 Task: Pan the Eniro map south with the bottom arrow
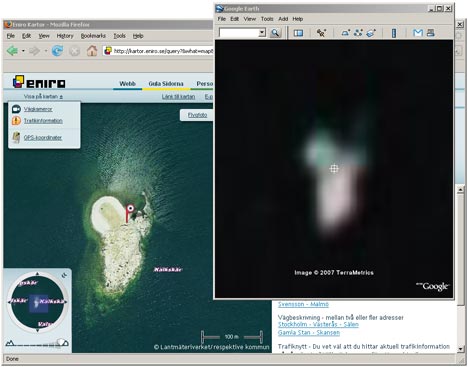(37, 330)
